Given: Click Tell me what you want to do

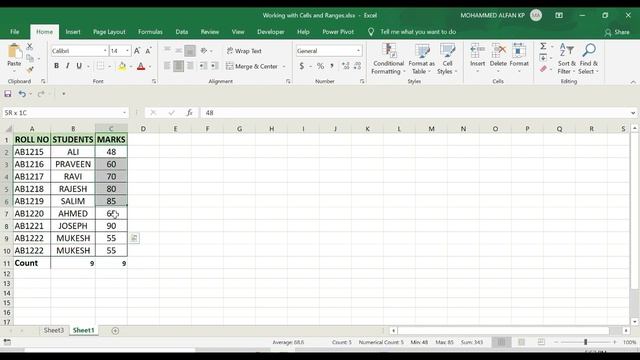Looking at the screenshot, I should 418,32.
